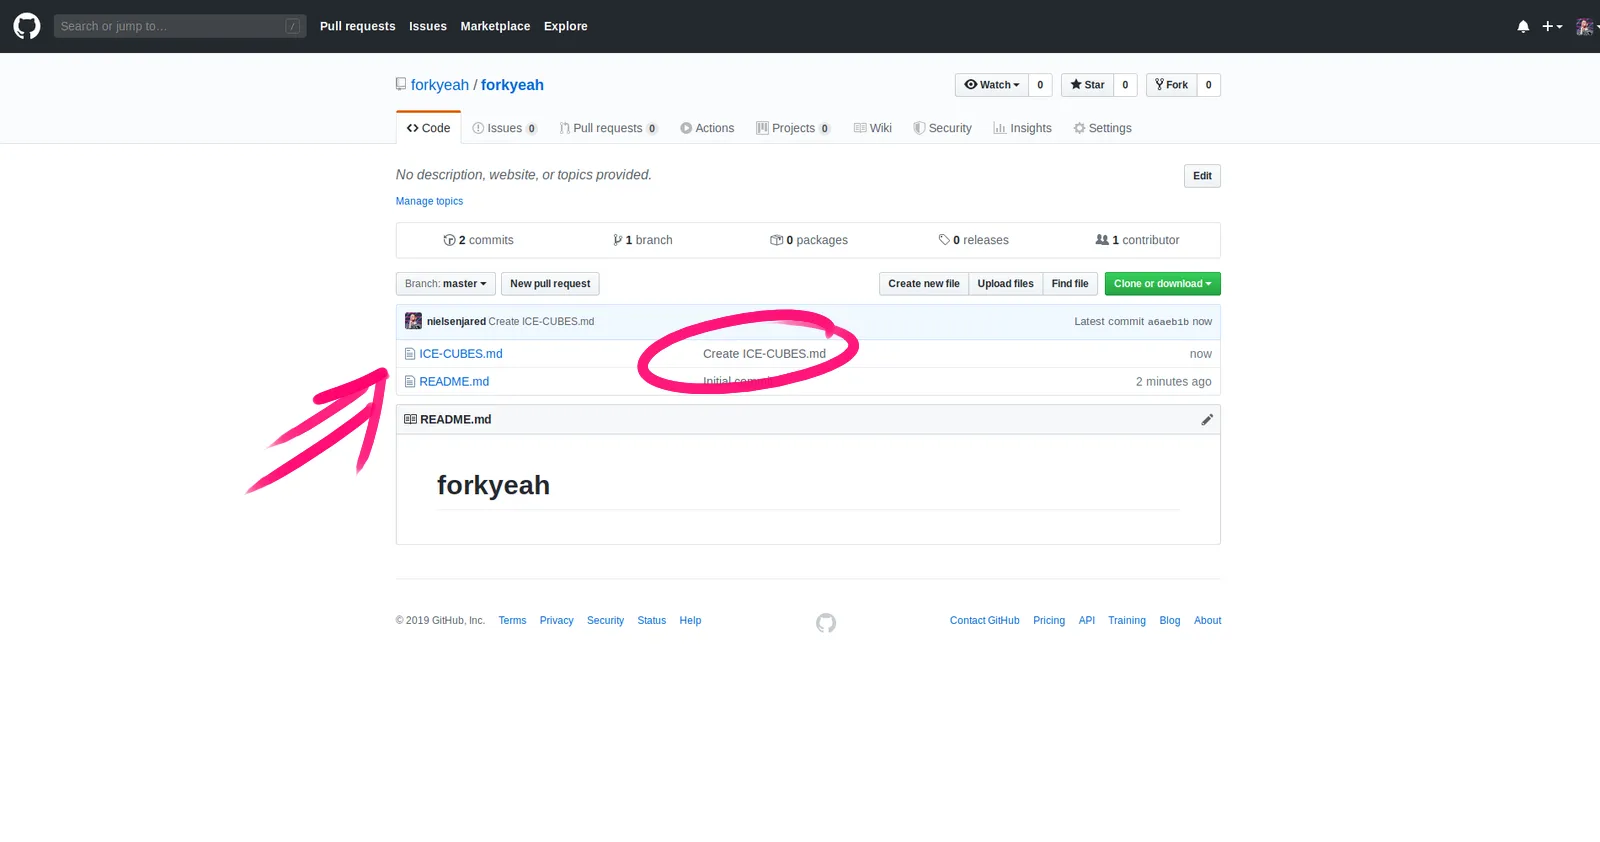Screen dimensions: 1600x842
Task: Open latest commit hash a6aeb1b
Action: click(1168, 322)
